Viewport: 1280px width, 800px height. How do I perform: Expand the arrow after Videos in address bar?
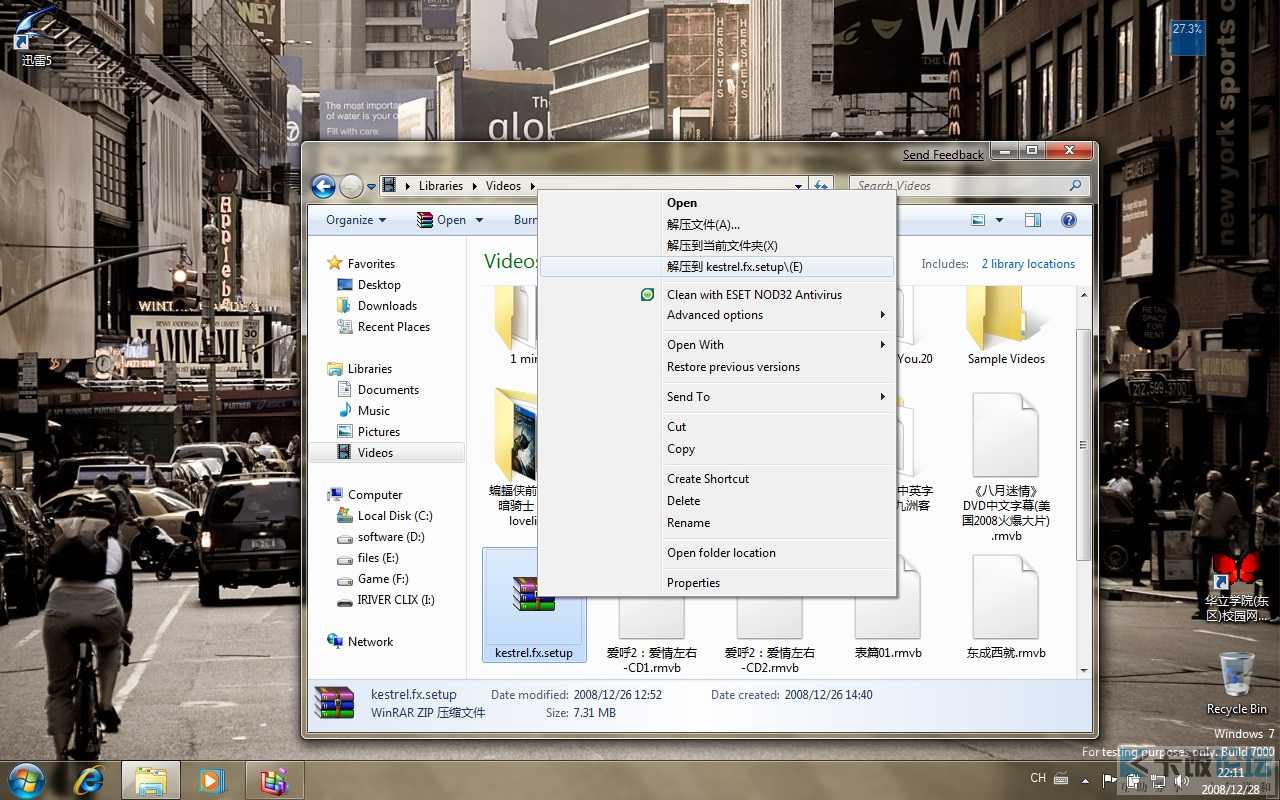pyautogui.click(x=533, y=186)
